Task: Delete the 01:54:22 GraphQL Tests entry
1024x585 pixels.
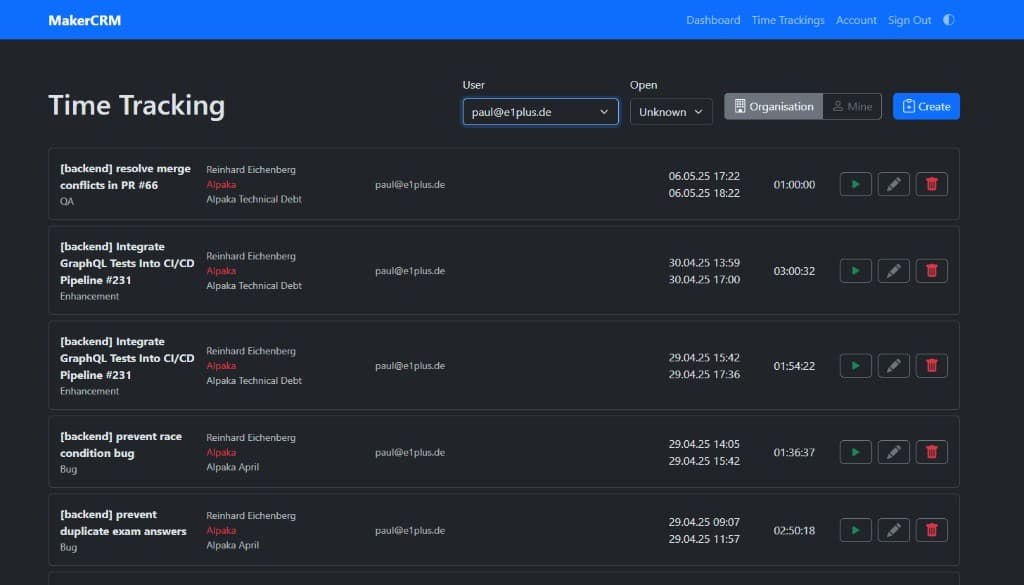Action: click(x=931, y=366)
